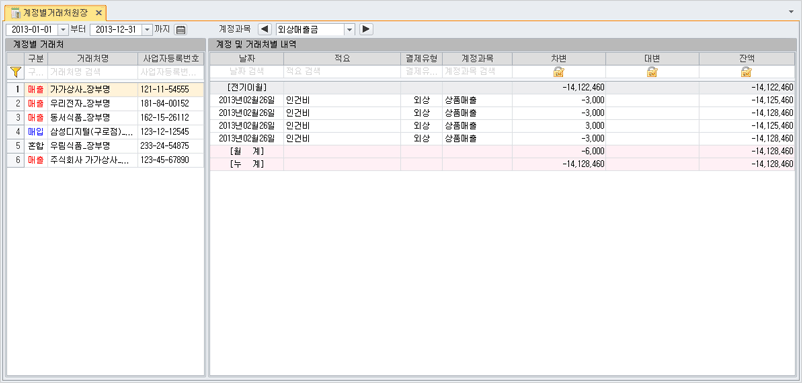Select customer row 주식회사 가가상사
Viewport: 802px width, 383px height.
[x=105, y=160]
